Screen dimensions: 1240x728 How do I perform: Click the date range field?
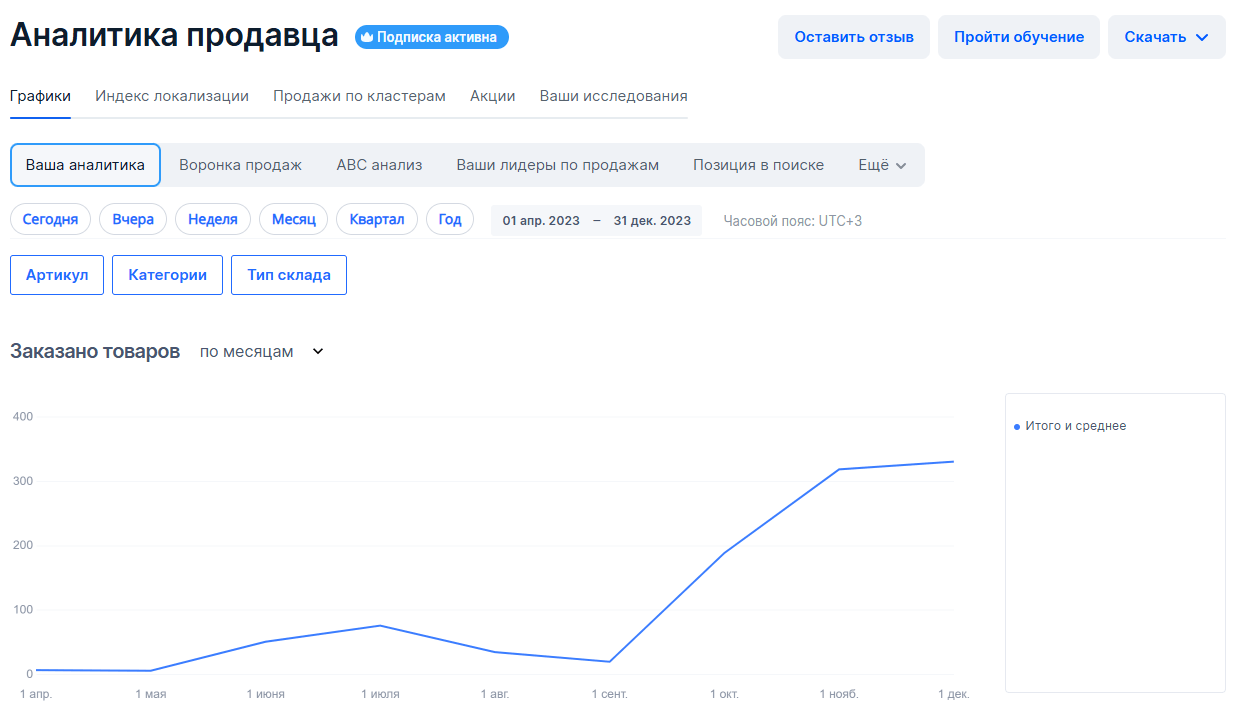coord(596,221)
